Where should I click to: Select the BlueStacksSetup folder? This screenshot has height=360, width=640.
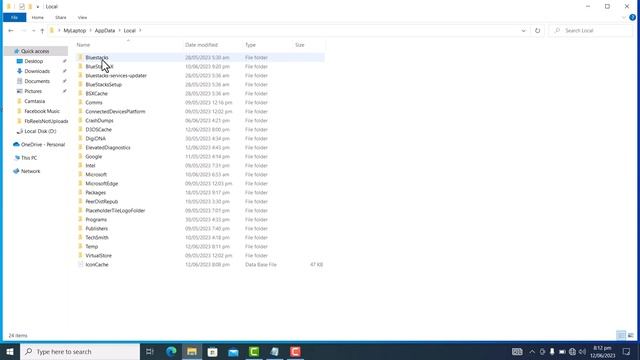point(104,84)
